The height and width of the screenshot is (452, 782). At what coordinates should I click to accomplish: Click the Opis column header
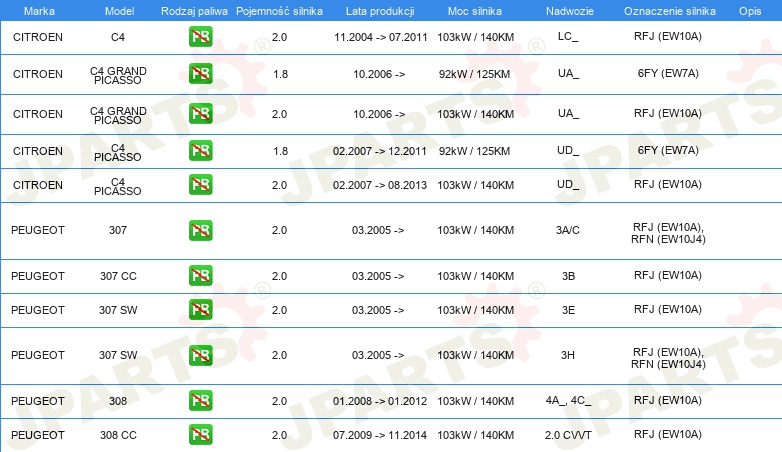point(750,11)
